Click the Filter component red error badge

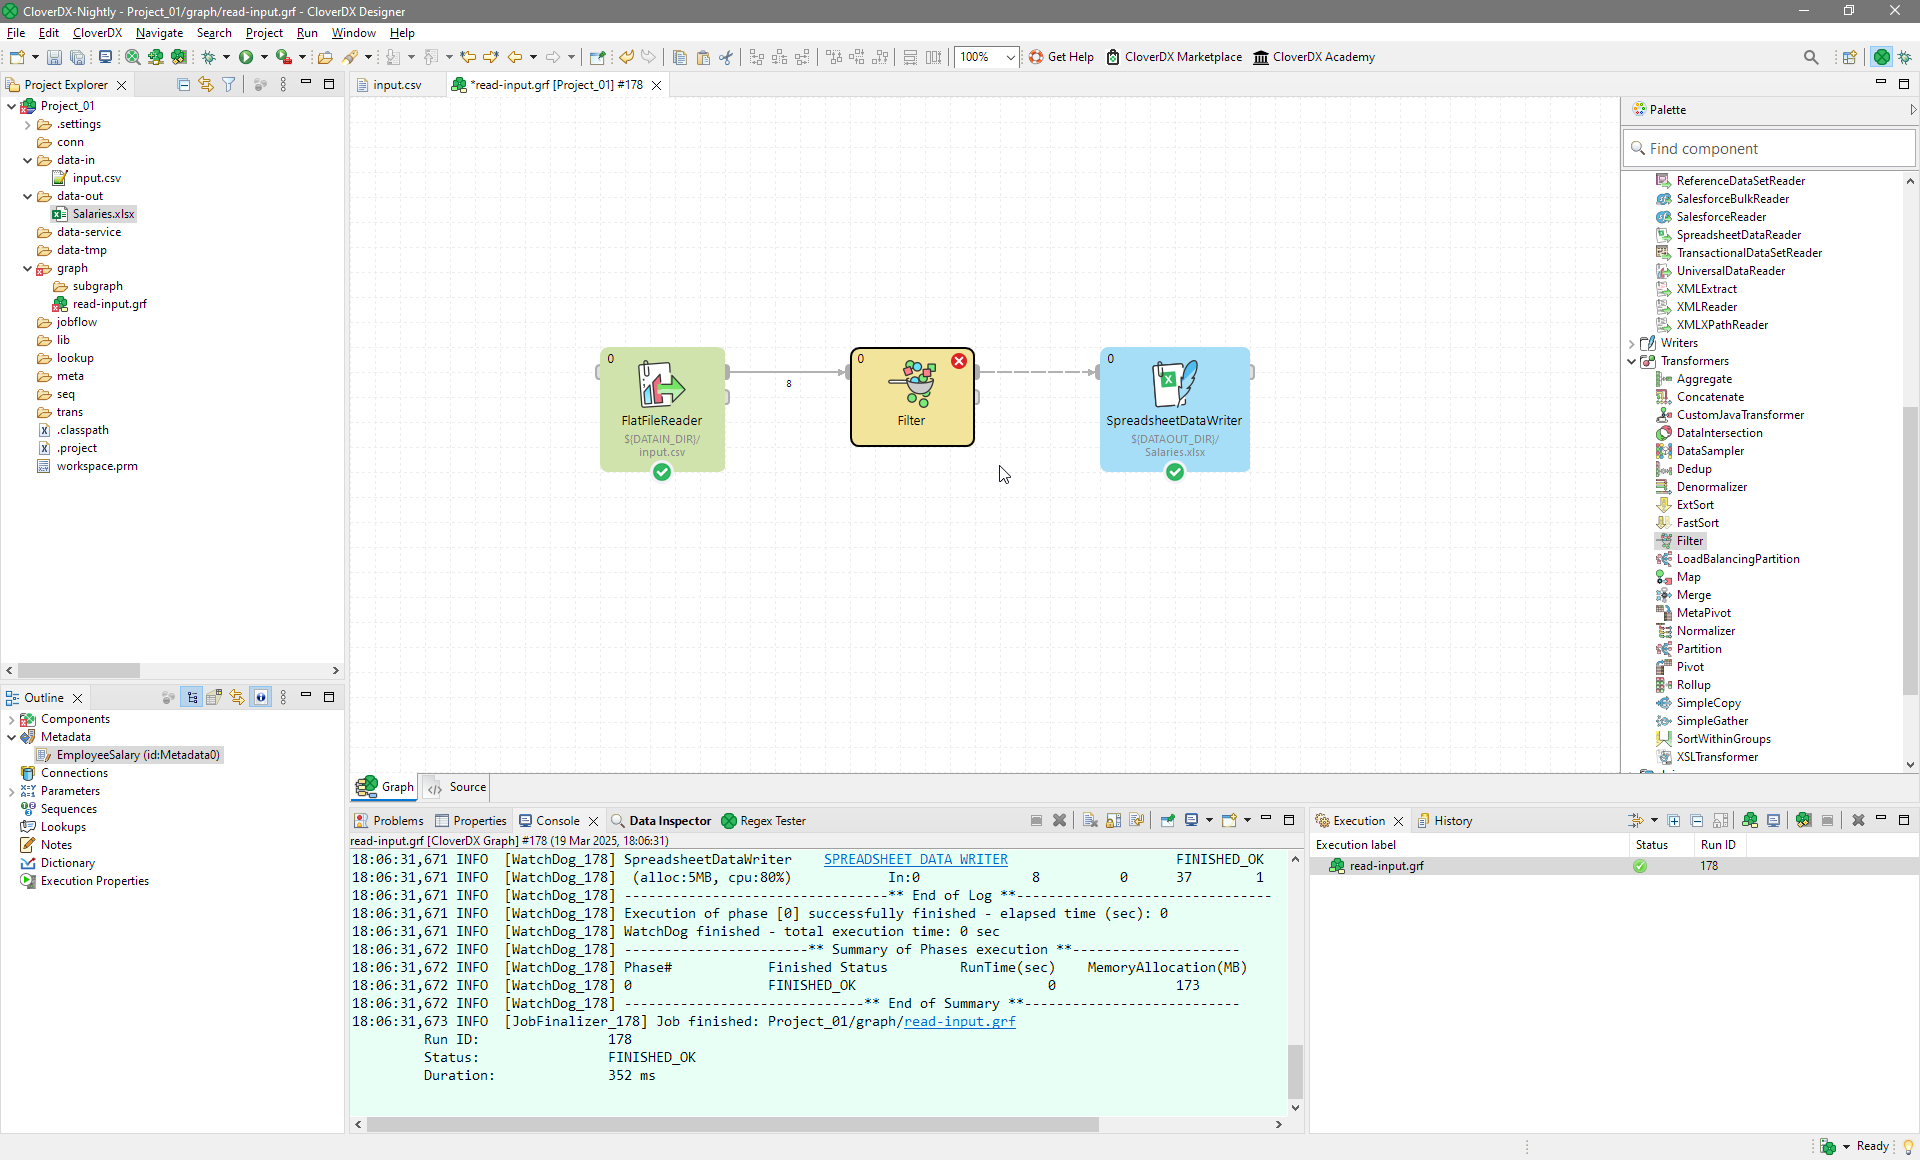(x=958, y=361)
